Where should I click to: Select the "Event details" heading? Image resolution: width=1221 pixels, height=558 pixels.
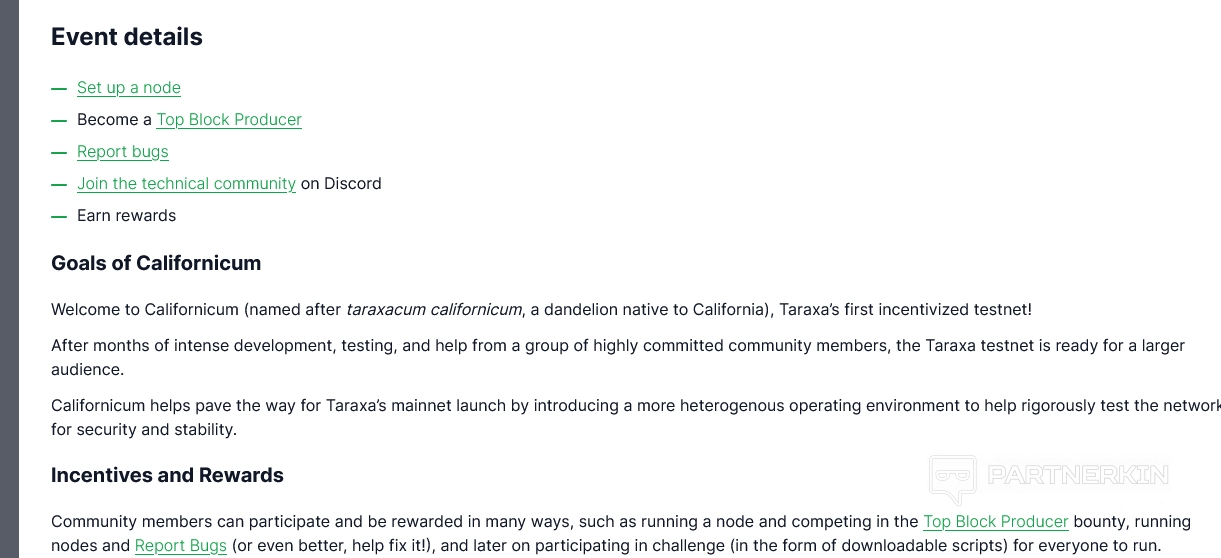(x=127, y=37)
